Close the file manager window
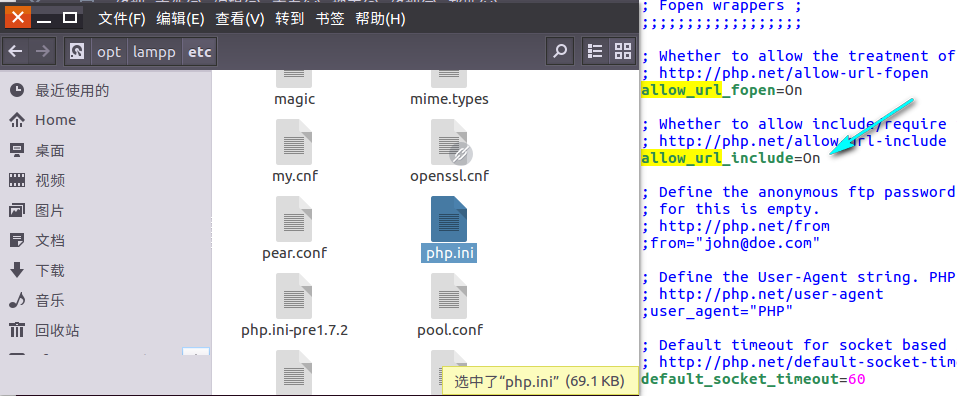This screenshot has height=396, width=957. coord(18,18)
